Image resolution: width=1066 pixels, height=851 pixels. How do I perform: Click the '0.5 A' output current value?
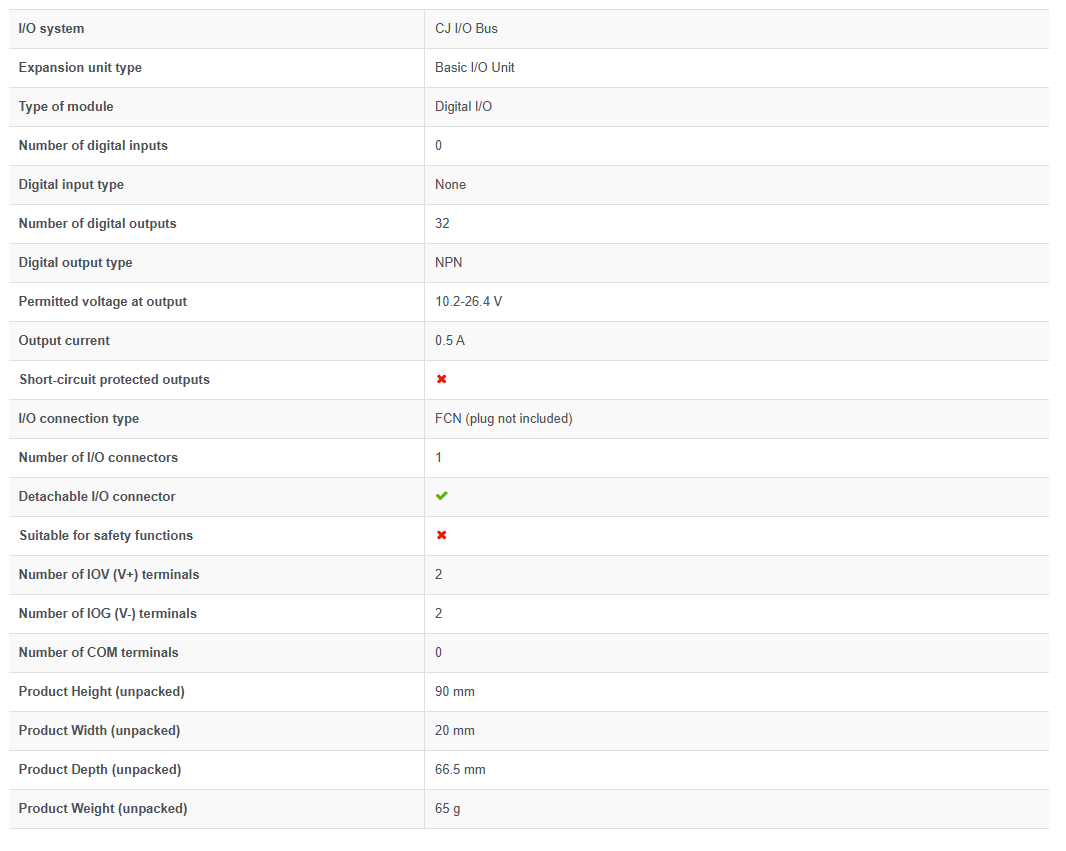pyautogui.click(x=450, y=341)
